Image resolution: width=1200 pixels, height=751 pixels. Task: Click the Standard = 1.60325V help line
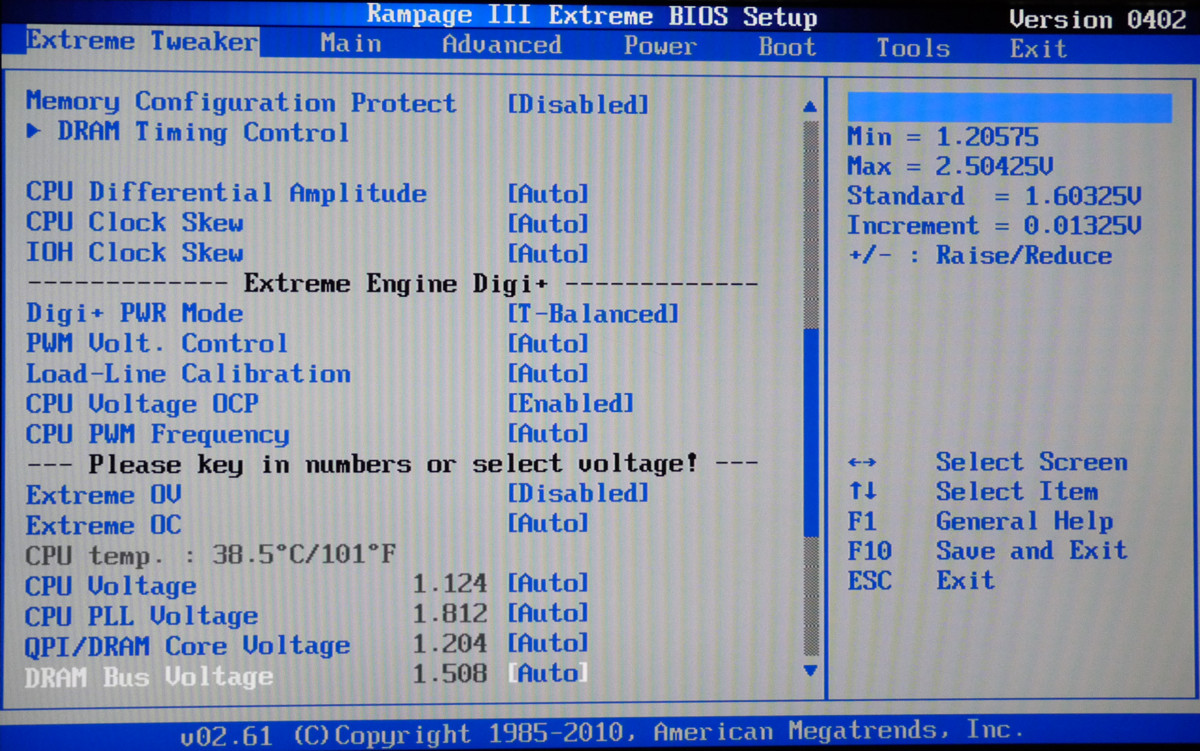coord(994,196)
